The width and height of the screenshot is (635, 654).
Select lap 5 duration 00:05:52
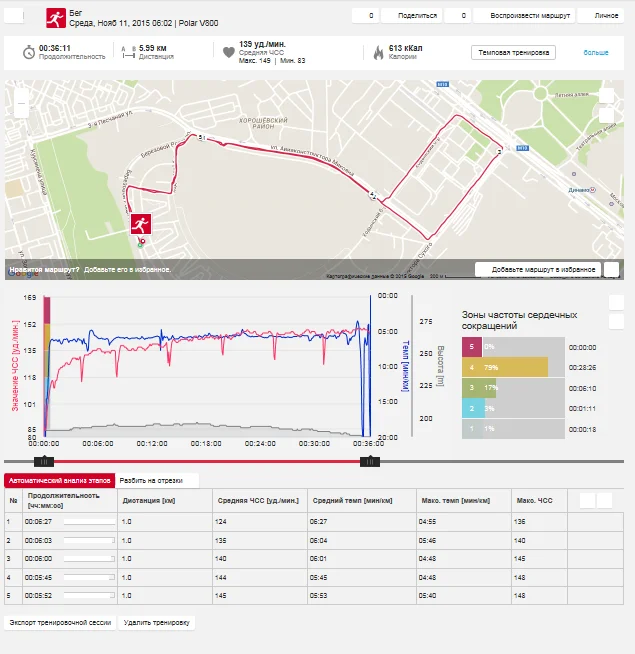(x=38, y=596)
